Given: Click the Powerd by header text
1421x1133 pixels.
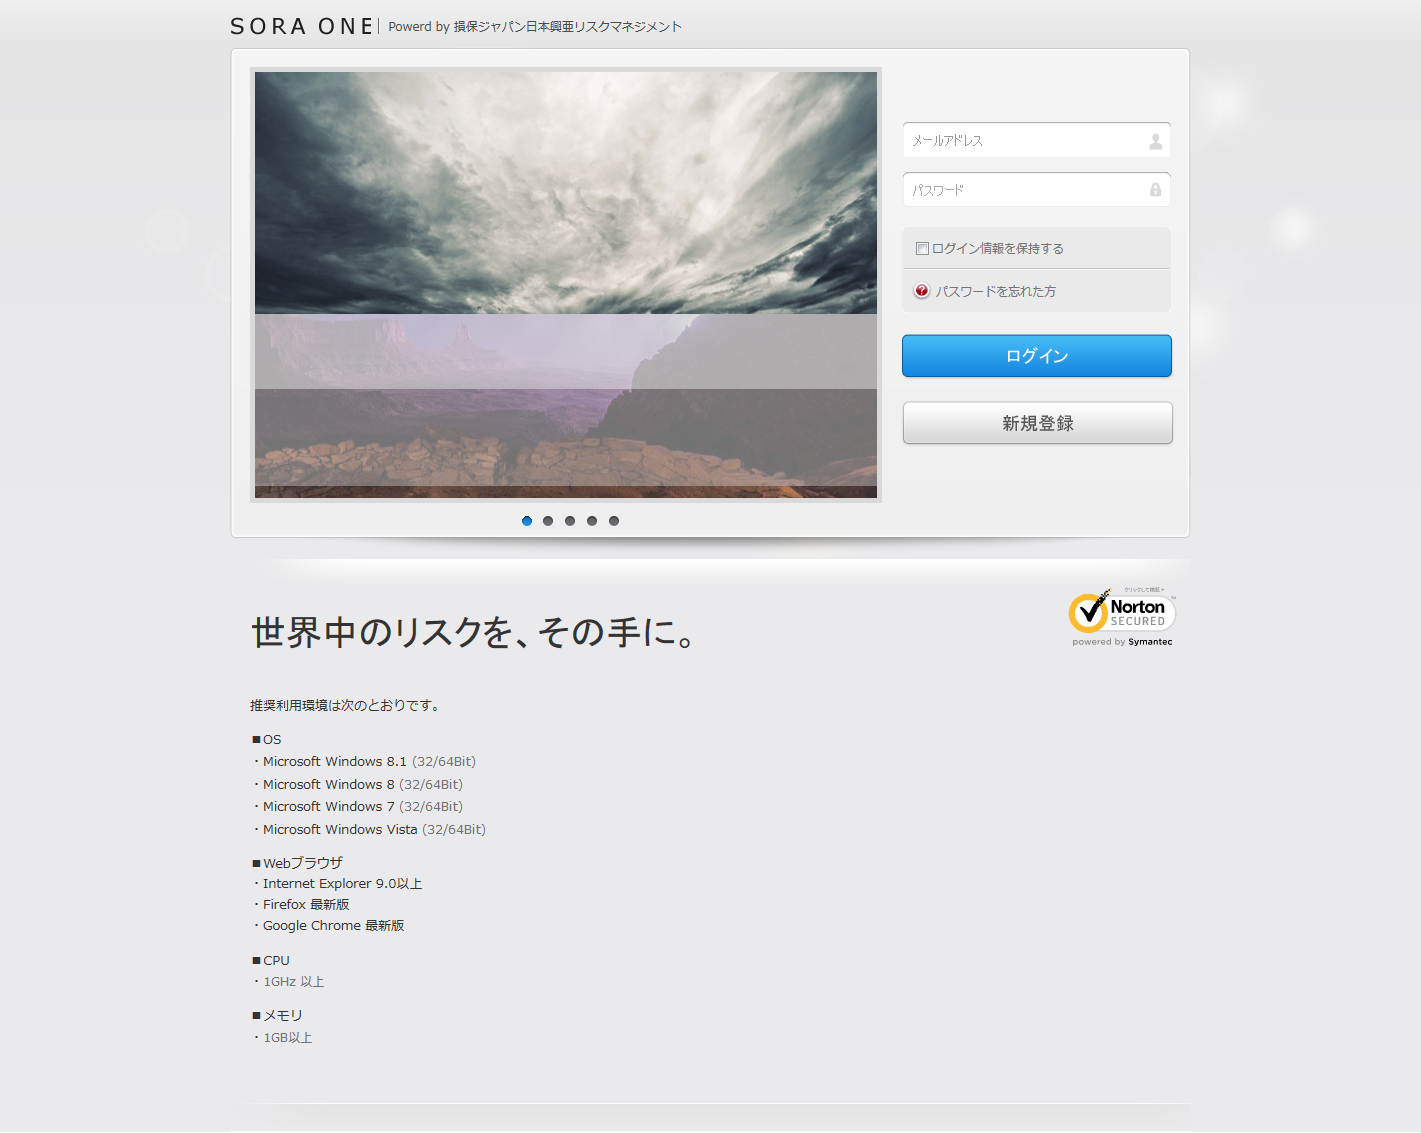Looking at the screenshot, I should click(535, 27).
